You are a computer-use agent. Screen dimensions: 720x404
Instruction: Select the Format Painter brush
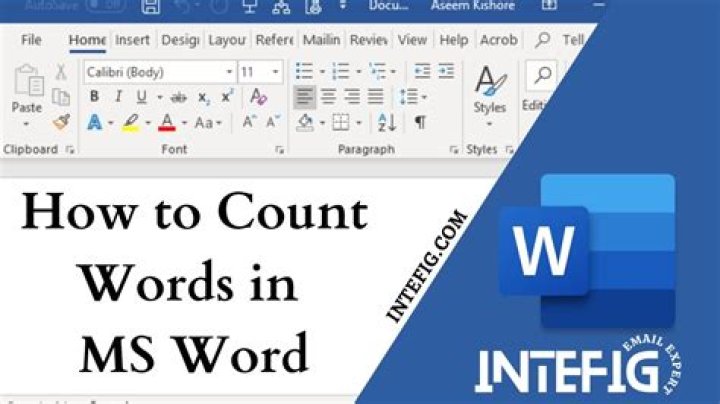pos(61,122)
